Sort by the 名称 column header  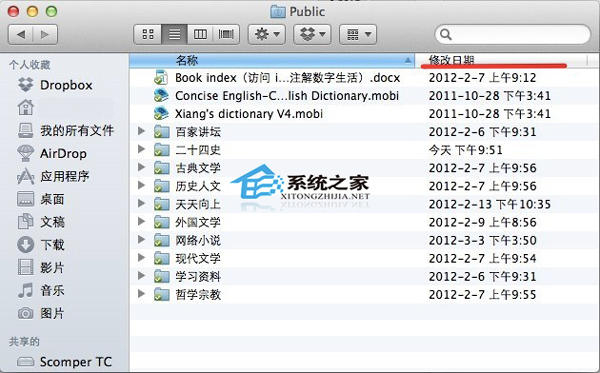point(272,60)
